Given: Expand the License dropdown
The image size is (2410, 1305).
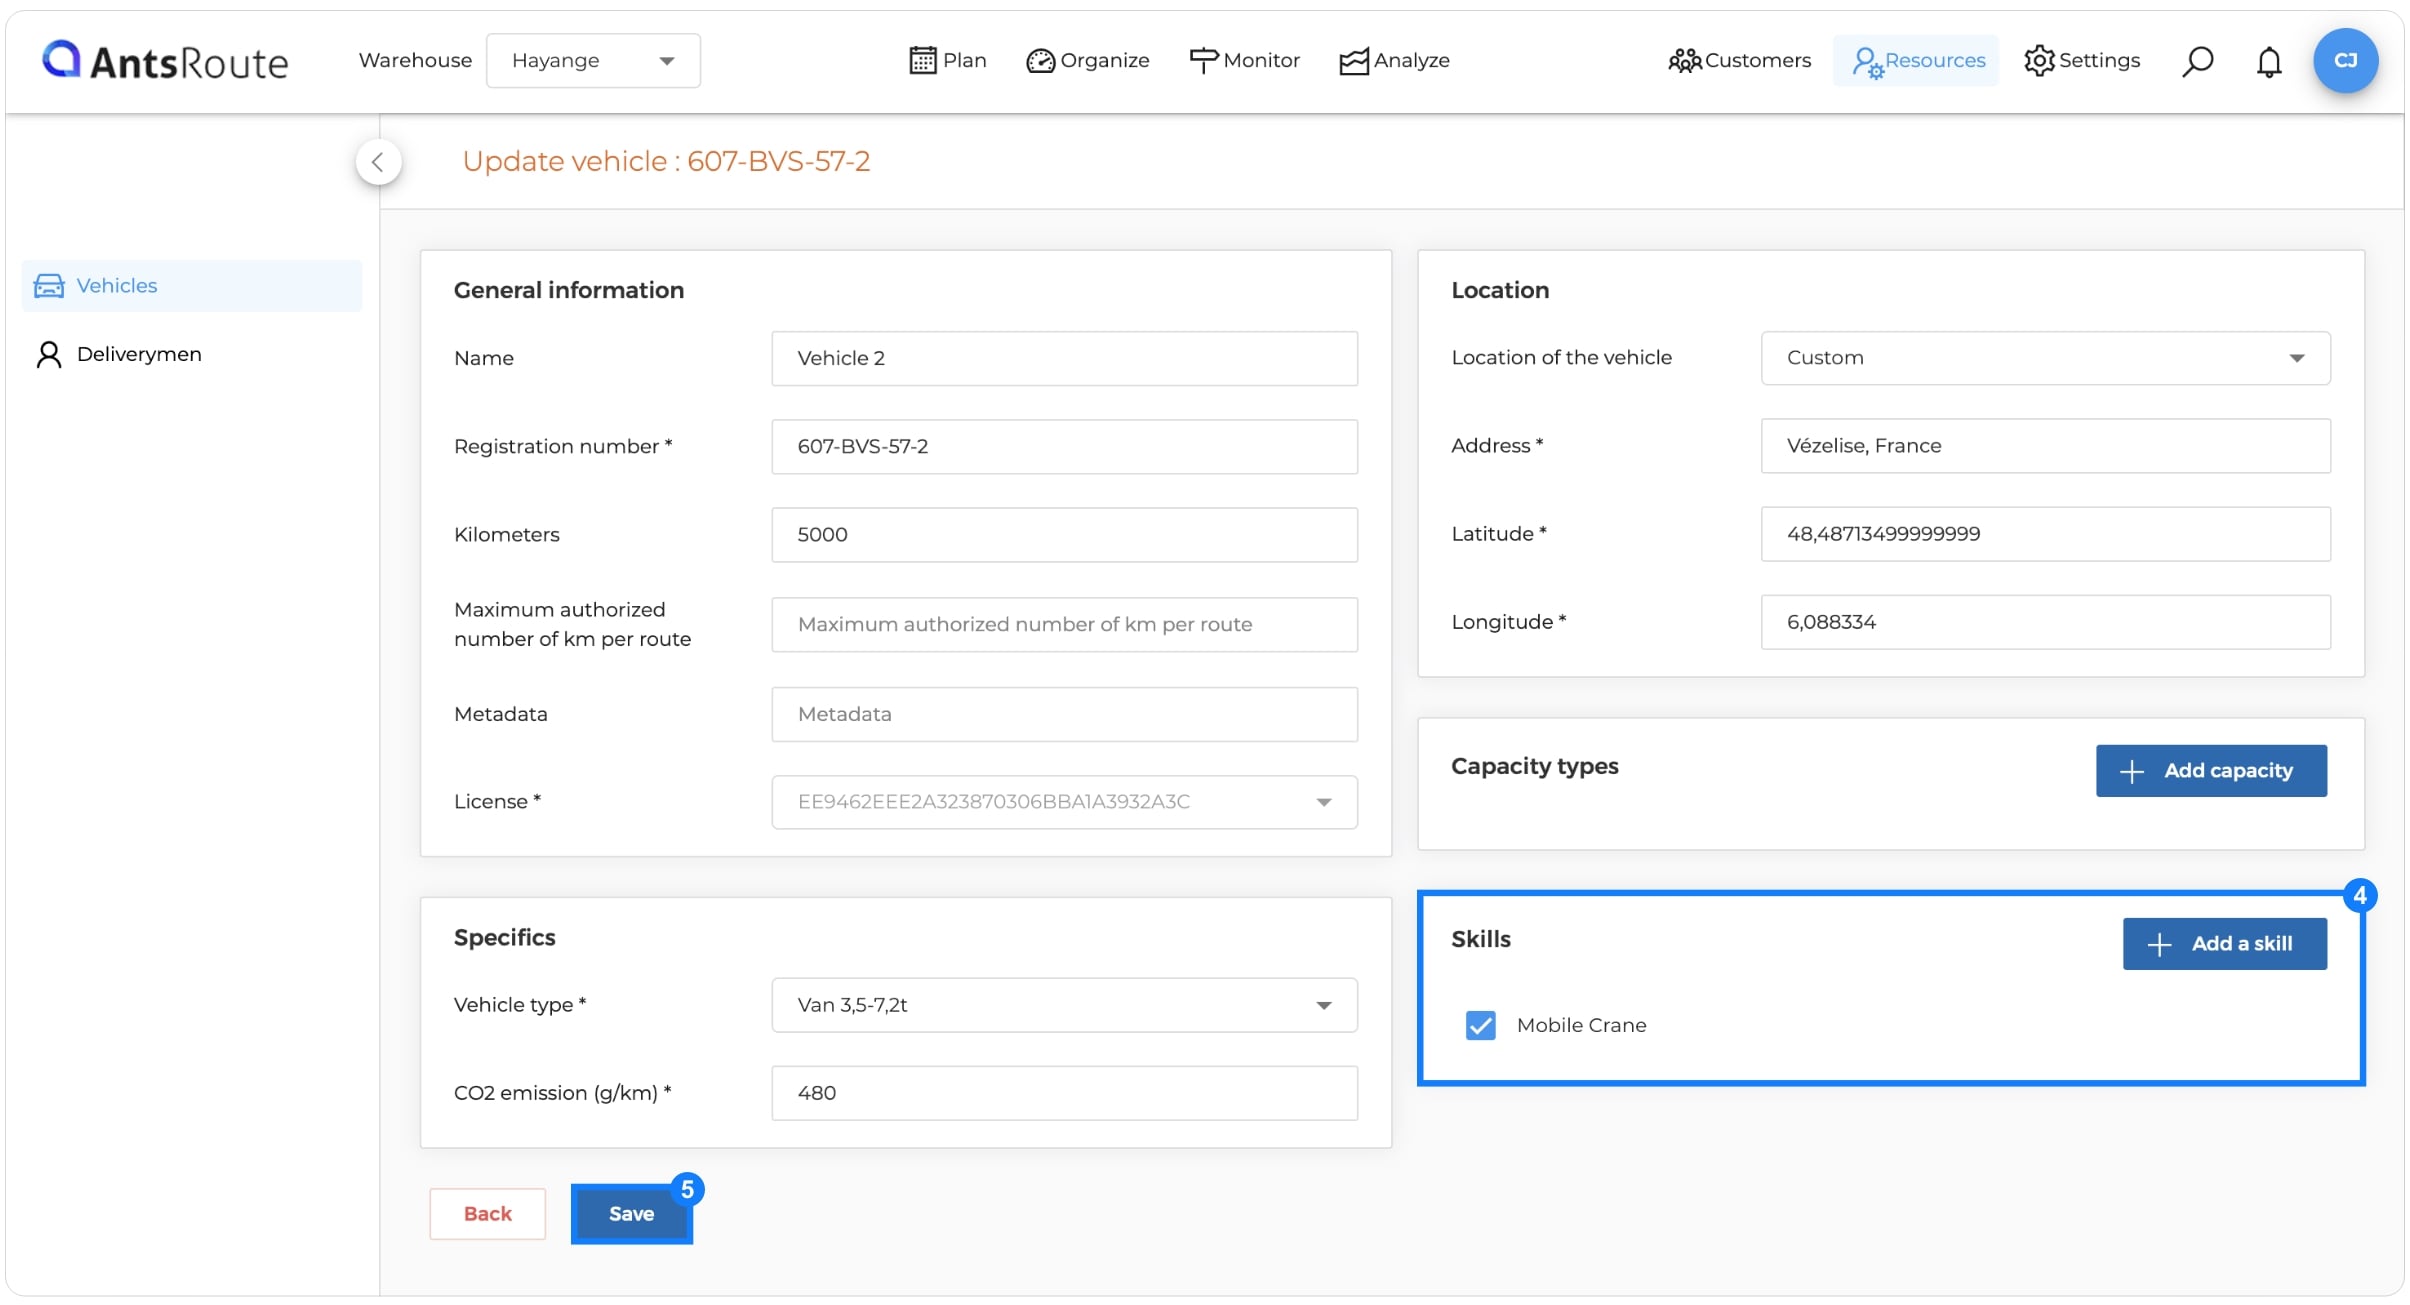Looking at the screenshot, I should (x=1064, y=802).
